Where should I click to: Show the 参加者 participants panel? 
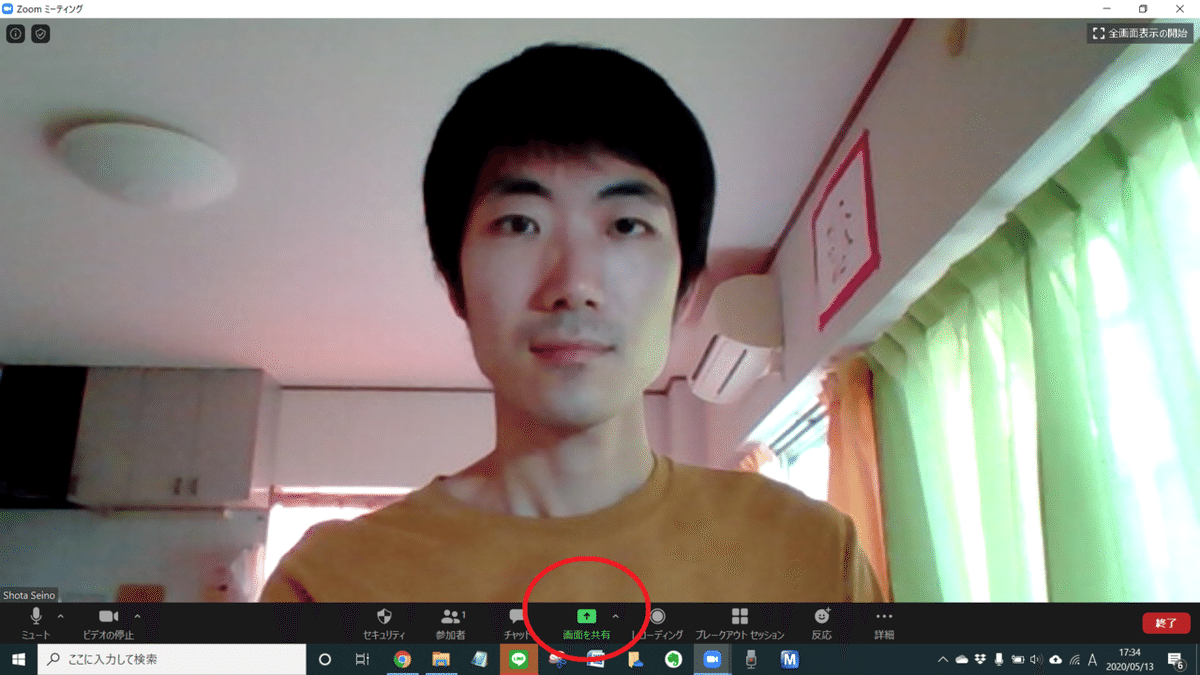(451, 622)
